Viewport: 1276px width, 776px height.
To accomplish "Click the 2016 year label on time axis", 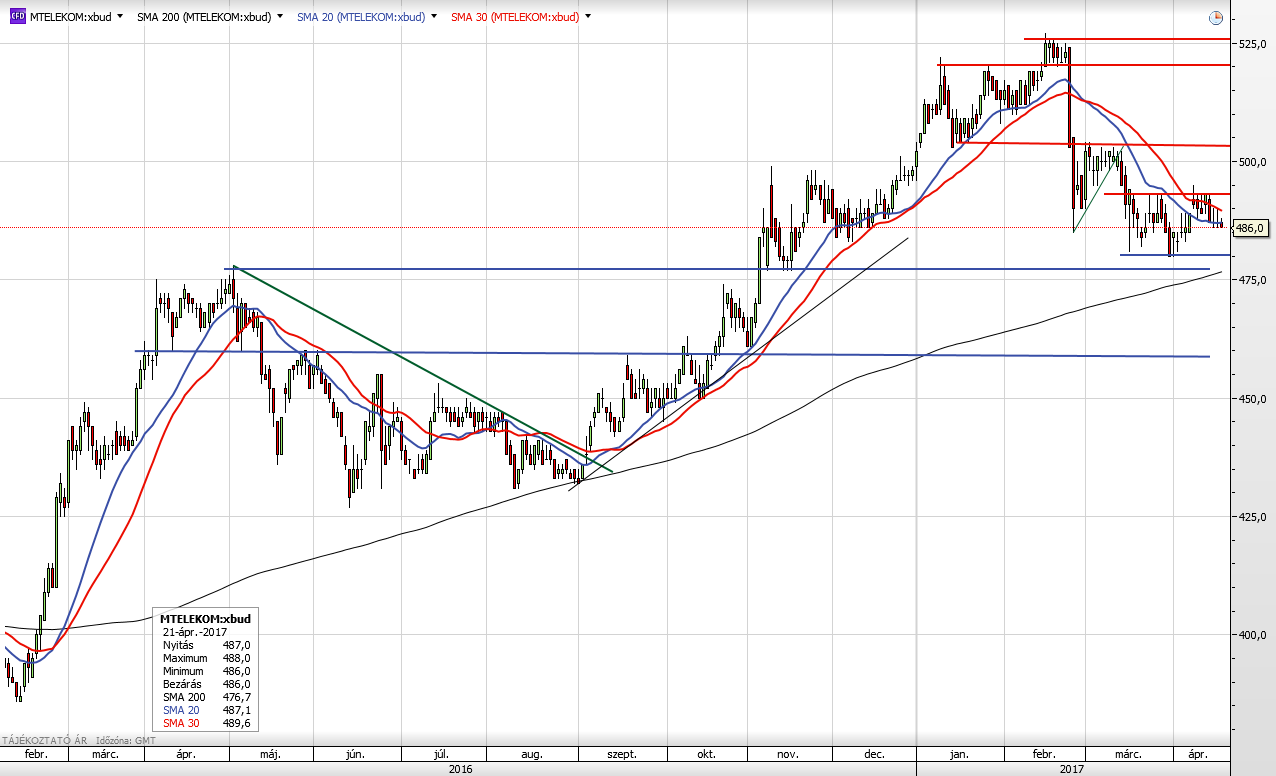I will pos(460,769).
